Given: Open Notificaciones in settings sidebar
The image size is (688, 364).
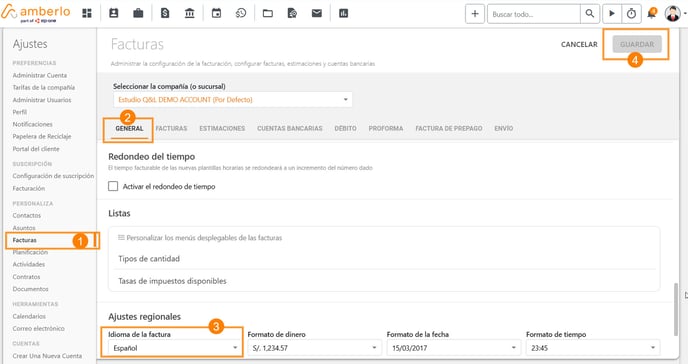Looking at the screenshot, I should pos(32,124).
